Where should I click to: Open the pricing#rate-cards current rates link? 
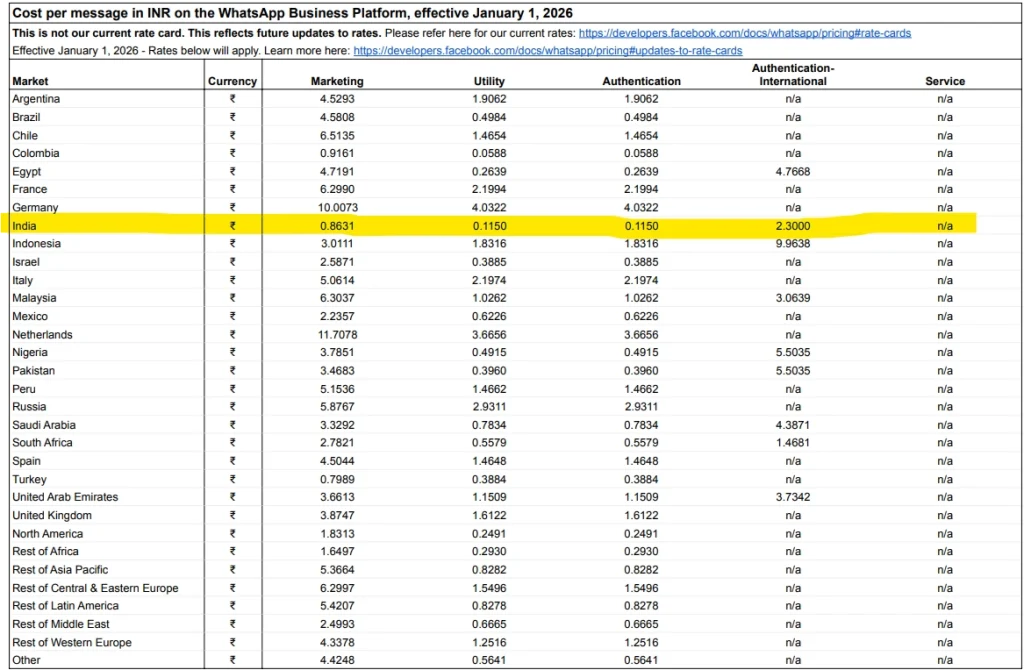click(745, 33)
